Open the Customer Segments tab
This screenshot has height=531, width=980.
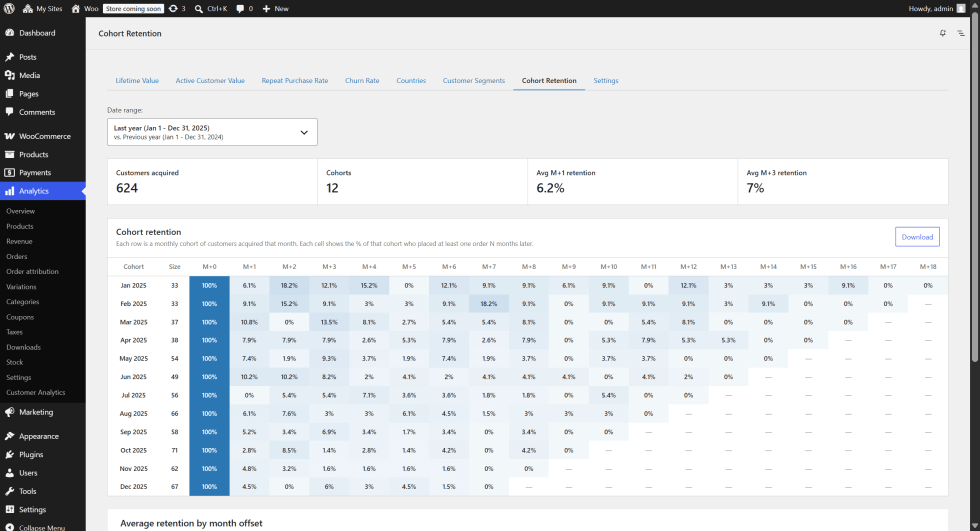(x=474, y=81)
